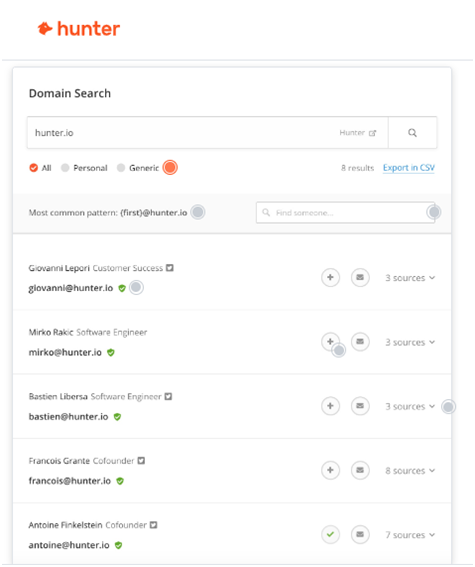Add Mirko Rakic to leads with plus
Viewport: 475px width, 567px height.
click(330, 342)
